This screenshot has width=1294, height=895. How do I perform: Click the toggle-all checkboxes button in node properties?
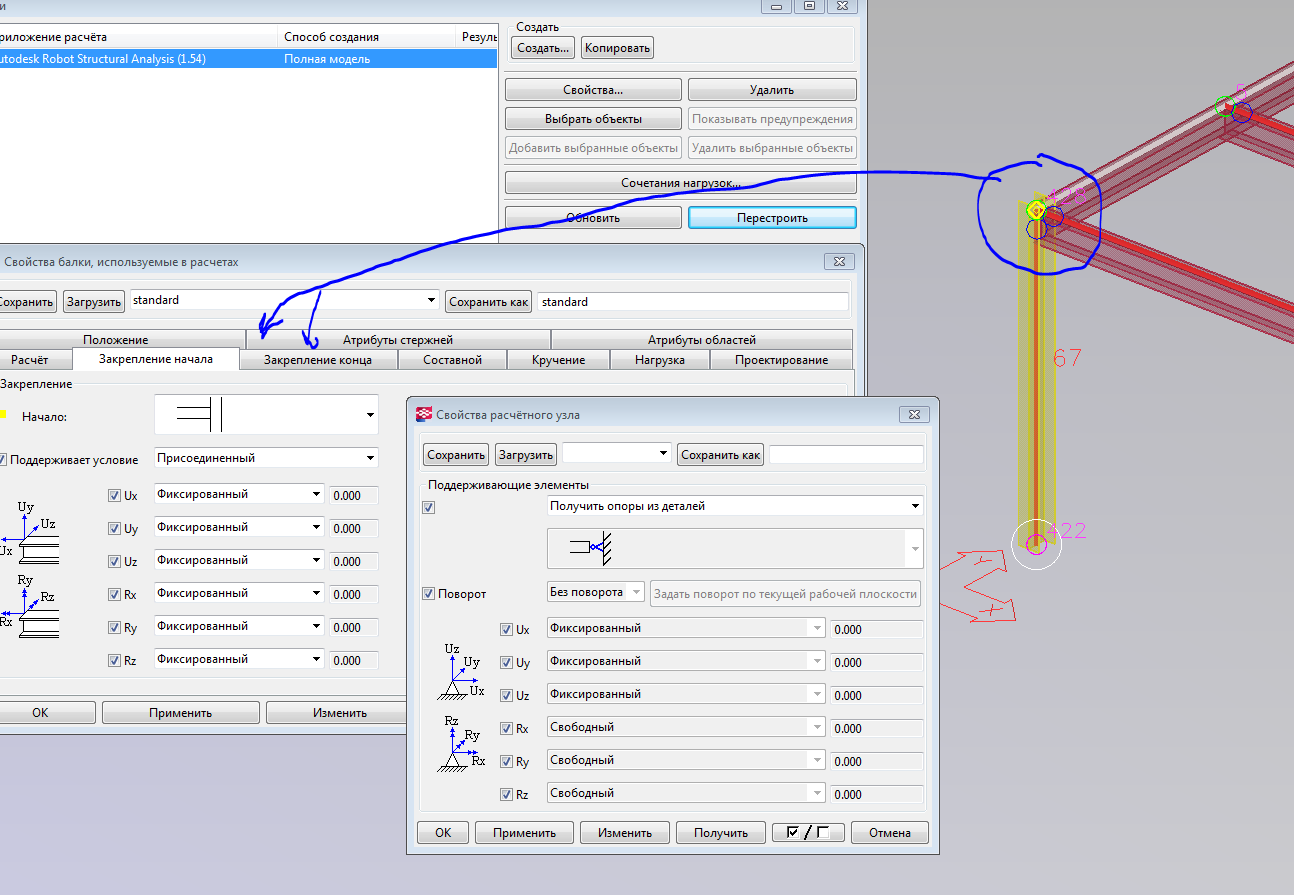(x=809, y=832)
